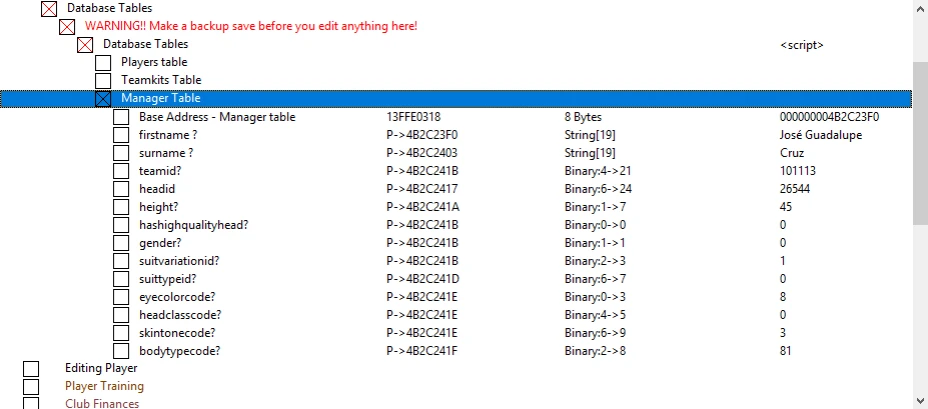Image resolution: width=928 pixels, height=409 pixels.
Task: Uncheck the Manager Table checkbox
Action: [x=103, y=98]
